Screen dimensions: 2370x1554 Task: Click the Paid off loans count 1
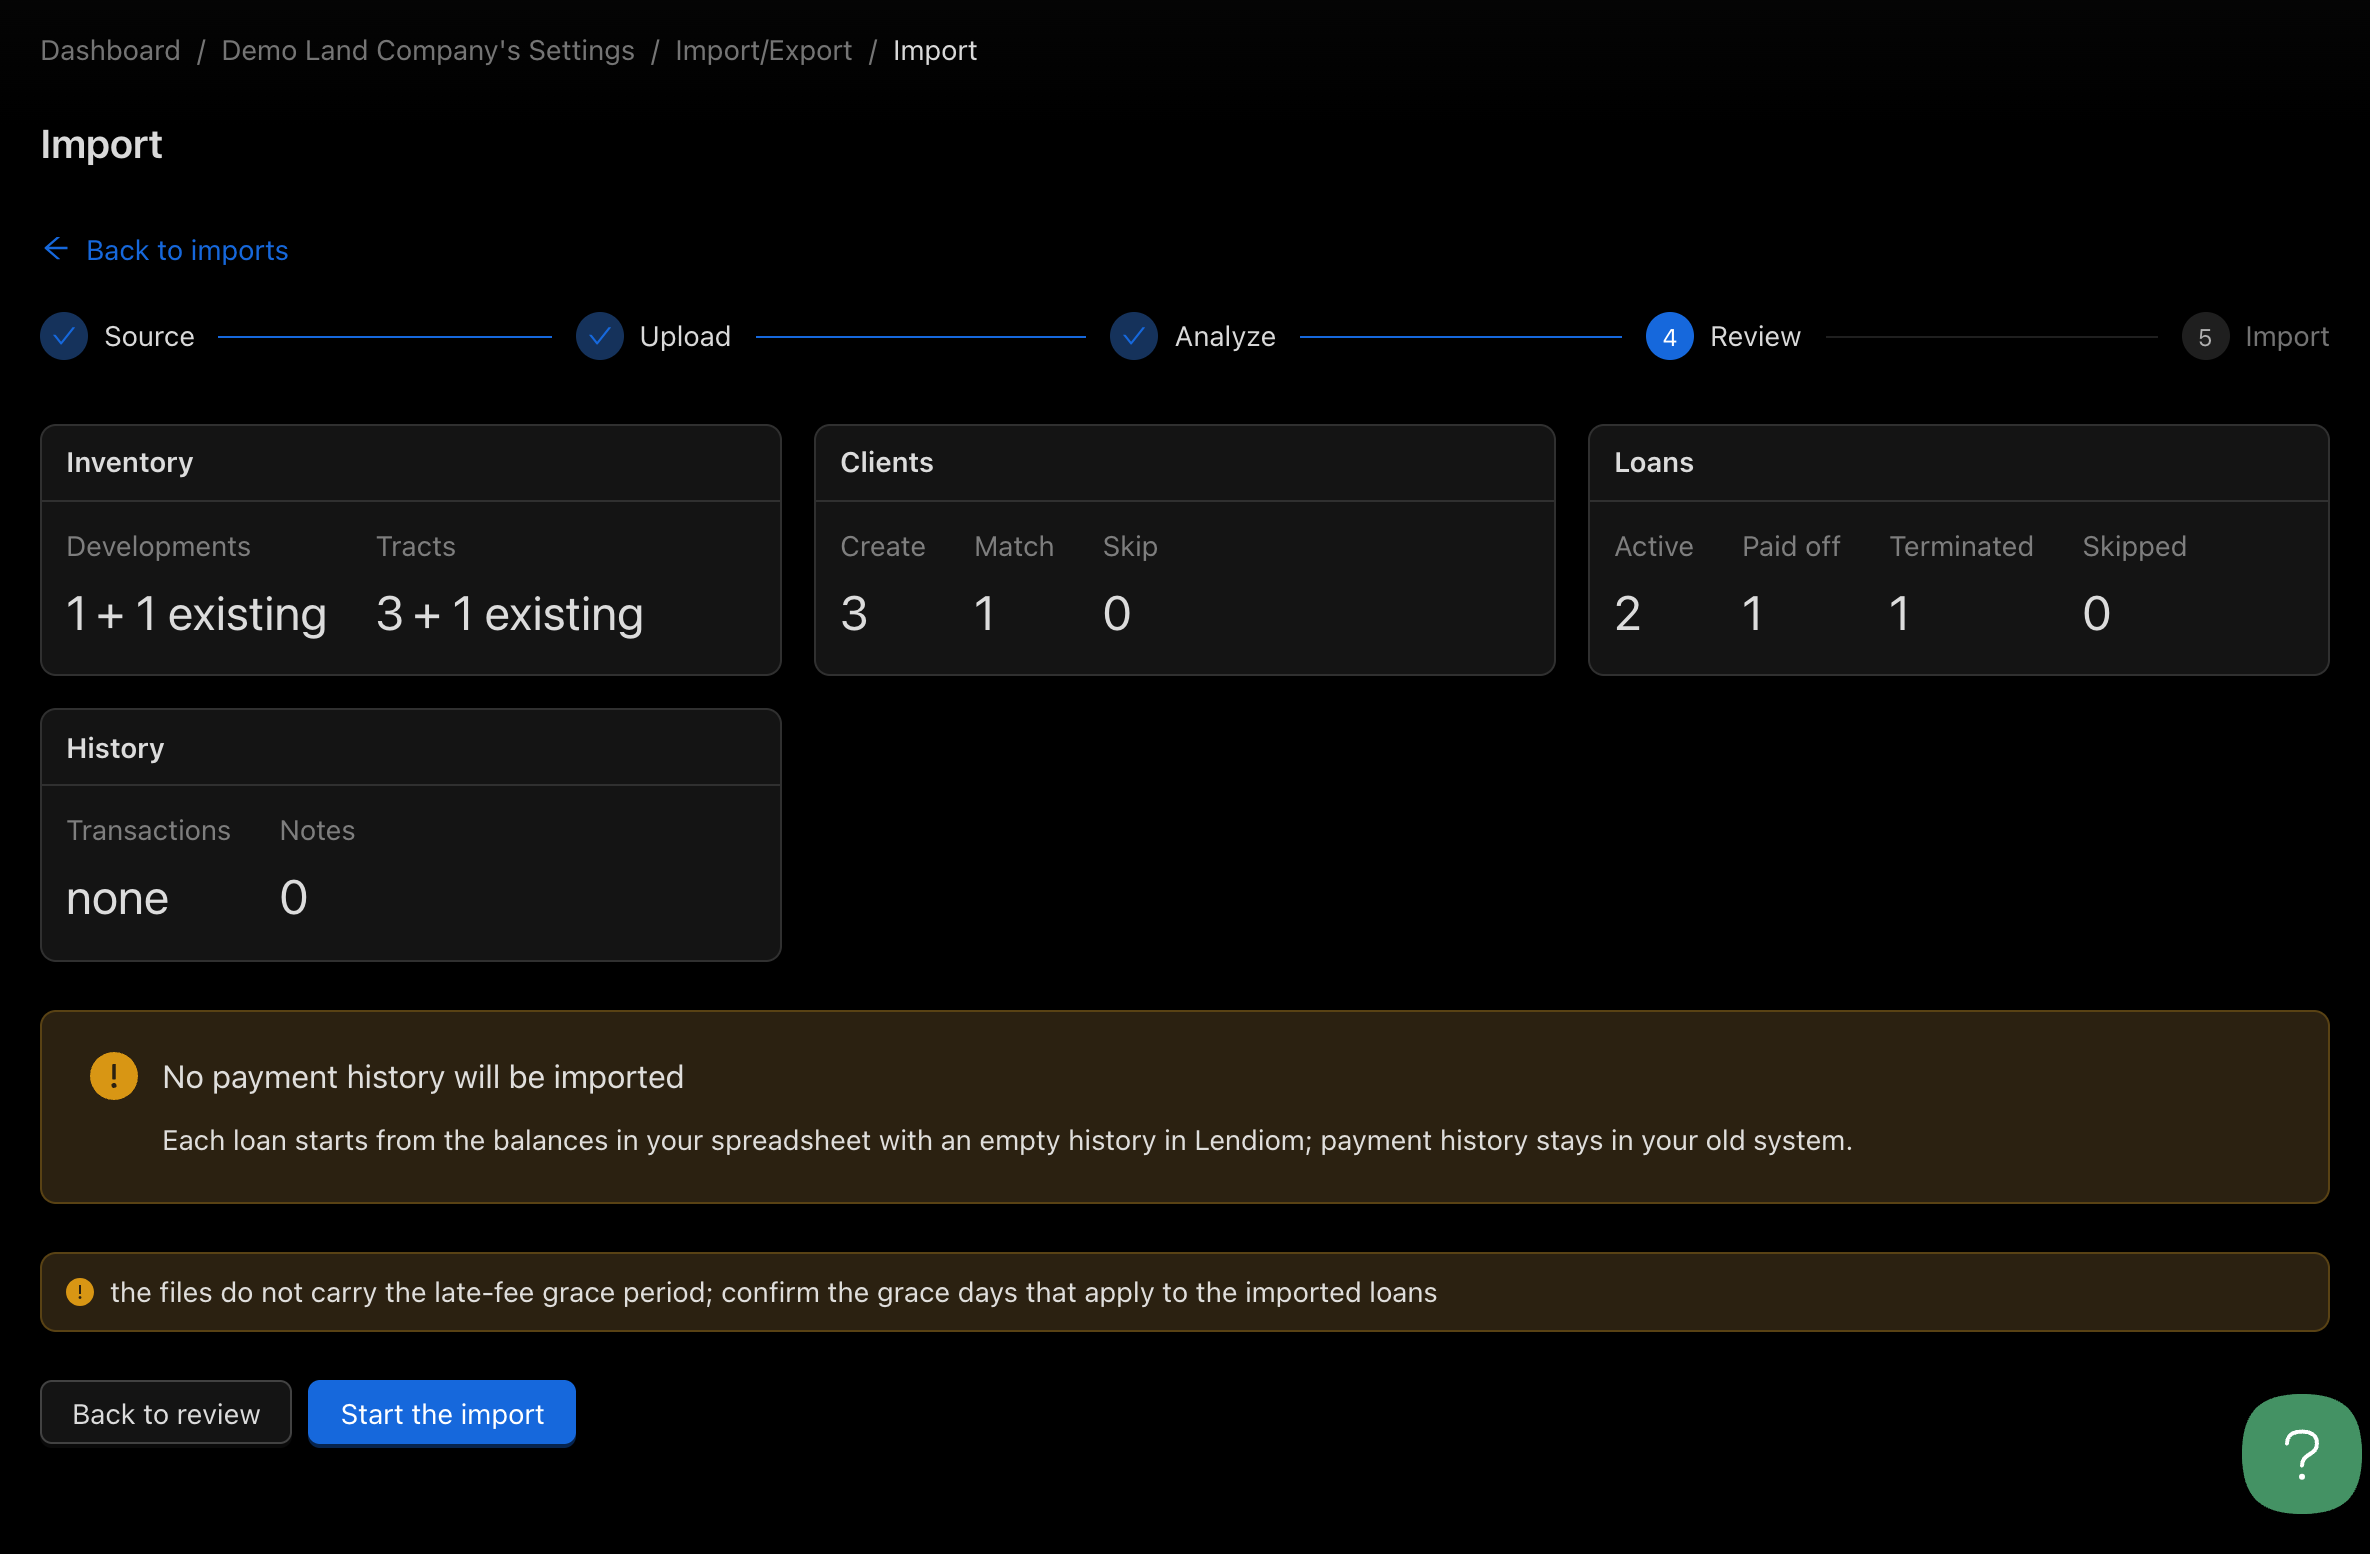pos(1752,613)
